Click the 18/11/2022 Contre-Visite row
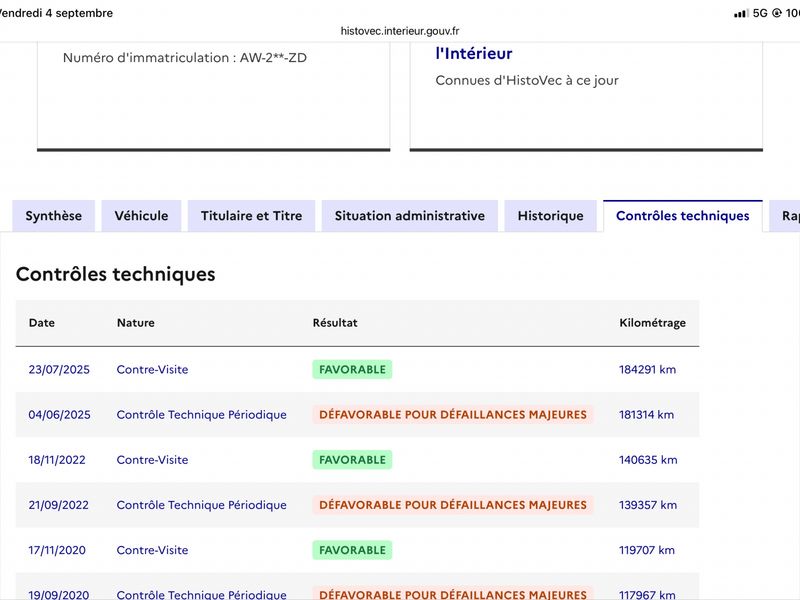 click(357, 460)
